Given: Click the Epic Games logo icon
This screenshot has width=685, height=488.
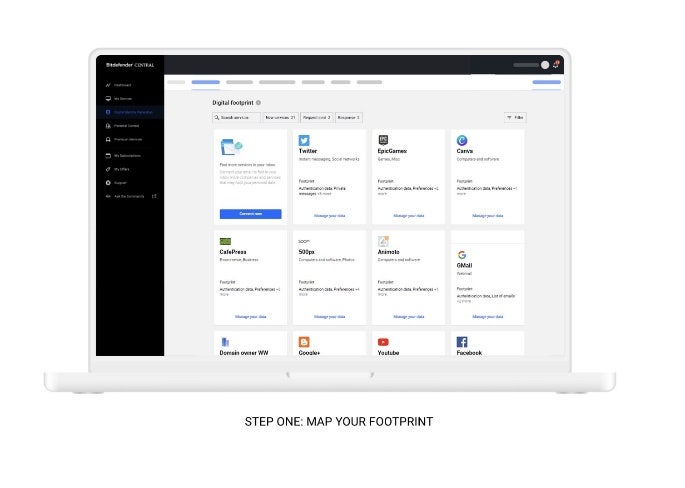Looking at the screenshot, I should (383, 141).
